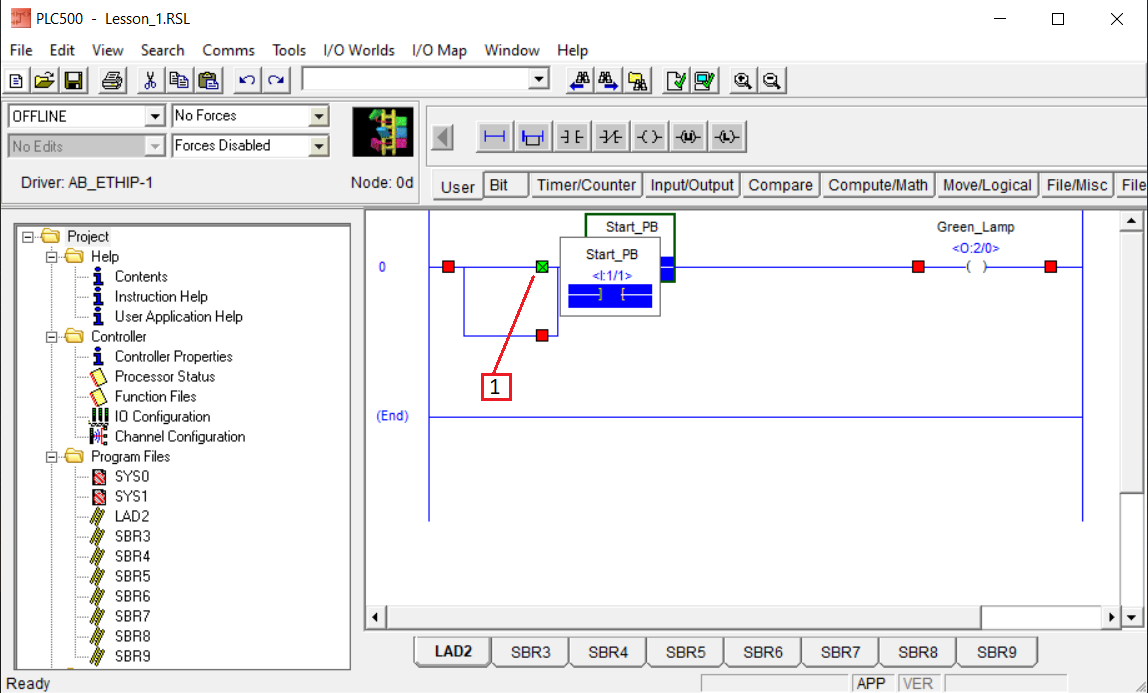Insert a new rung instruction
This screenshot has width=1148, height=693.
click(494, 137)
